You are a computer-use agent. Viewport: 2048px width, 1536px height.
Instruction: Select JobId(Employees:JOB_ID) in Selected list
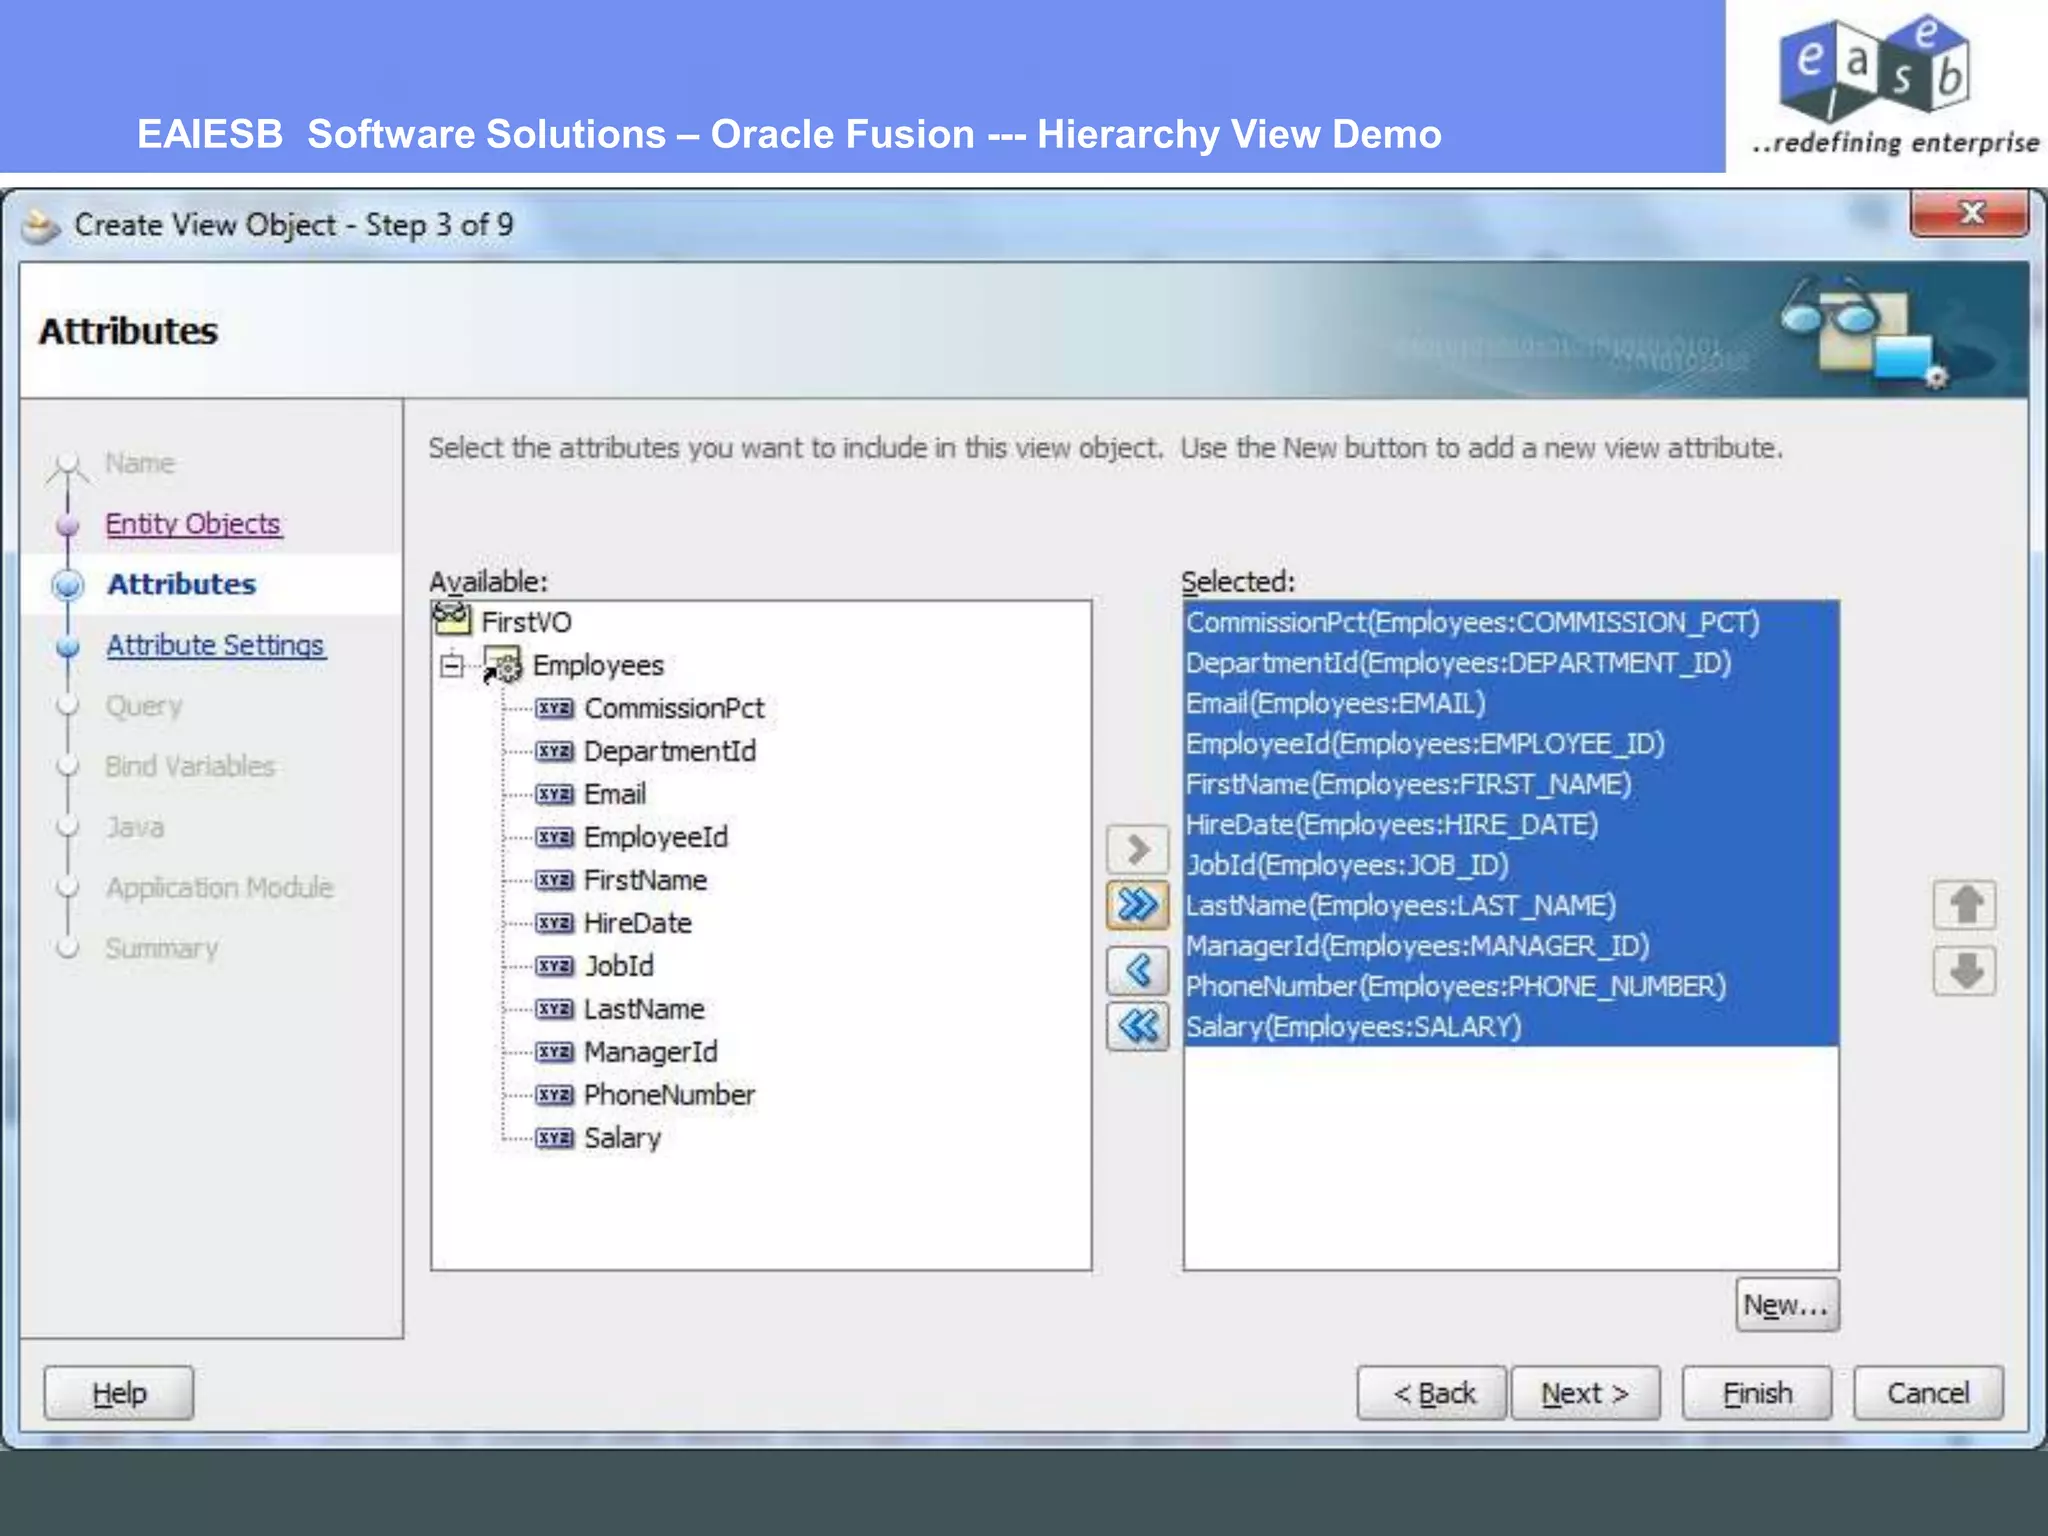tap(1510, 865)
